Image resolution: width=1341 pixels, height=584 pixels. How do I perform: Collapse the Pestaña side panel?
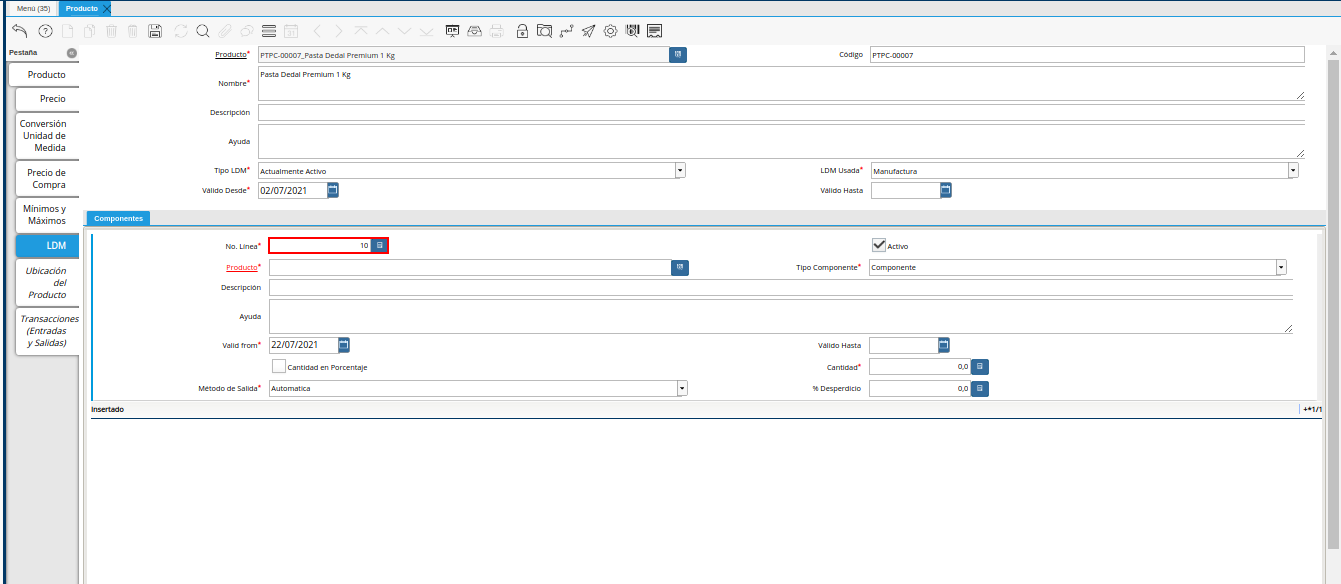point(71,53)
